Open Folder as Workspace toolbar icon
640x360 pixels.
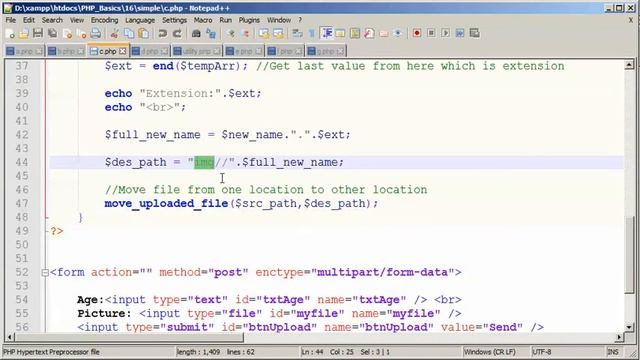tap(384, 33)
